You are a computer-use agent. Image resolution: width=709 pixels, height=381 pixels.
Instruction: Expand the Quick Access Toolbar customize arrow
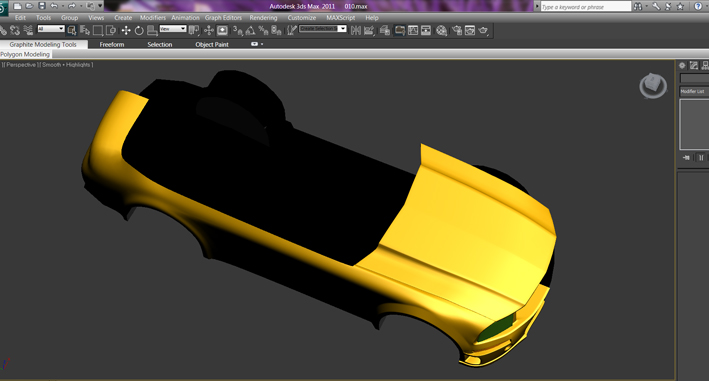[x=100, y=6]
